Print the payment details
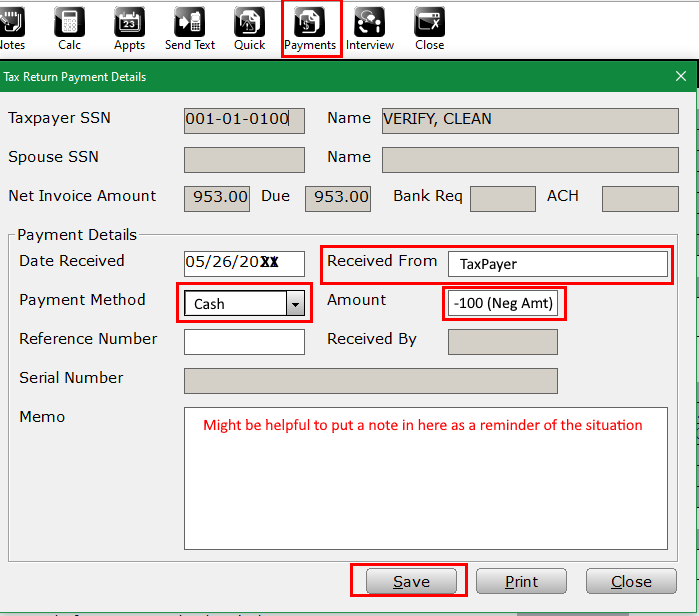Viewport: 699px width, 616px height. [521, 581]
